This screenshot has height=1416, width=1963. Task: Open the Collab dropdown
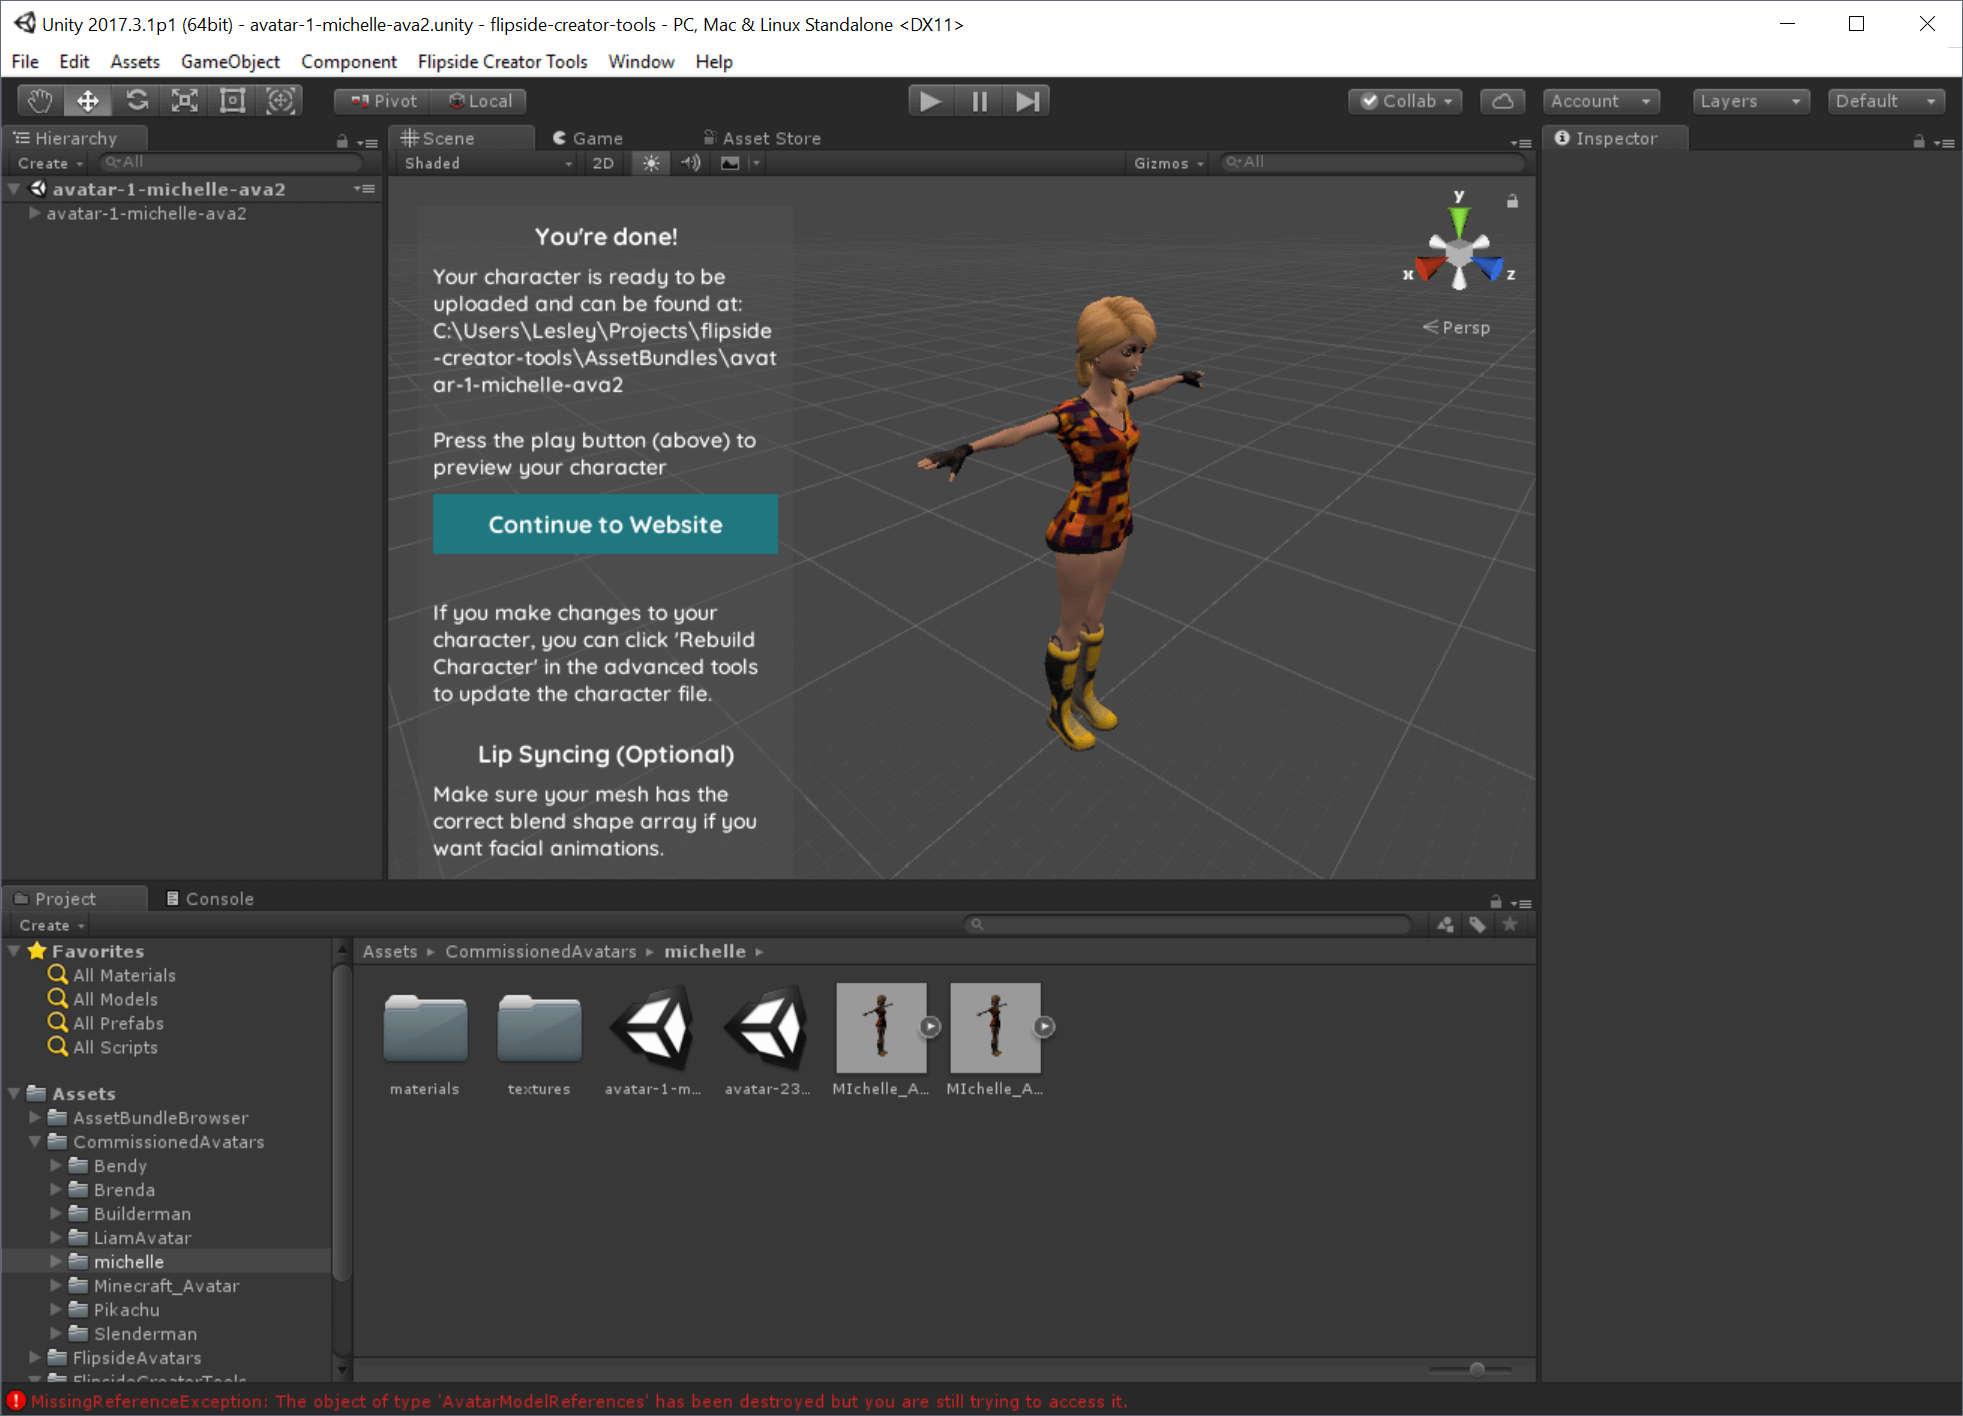tap(1405, 101)
